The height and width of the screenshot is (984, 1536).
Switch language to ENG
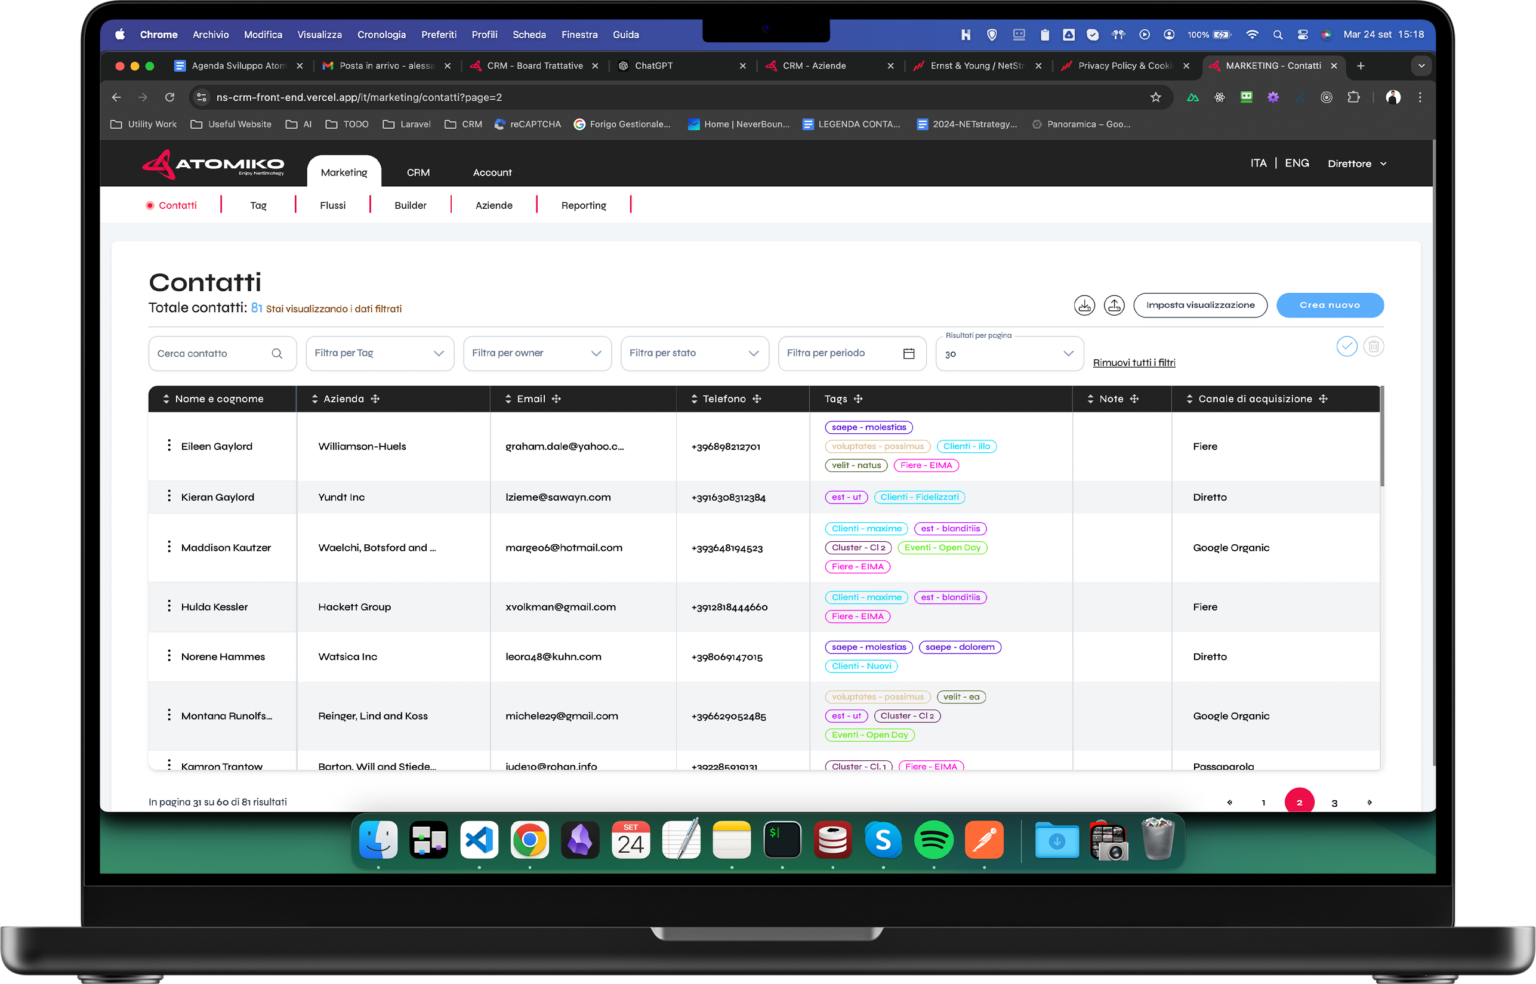tap(1296, 163)
